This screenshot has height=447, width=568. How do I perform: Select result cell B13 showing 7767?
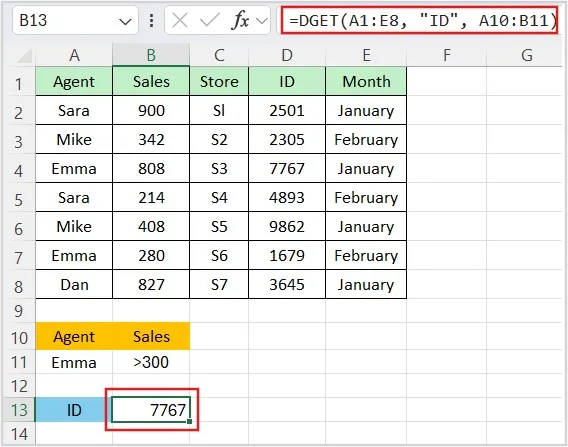point(151,410)
